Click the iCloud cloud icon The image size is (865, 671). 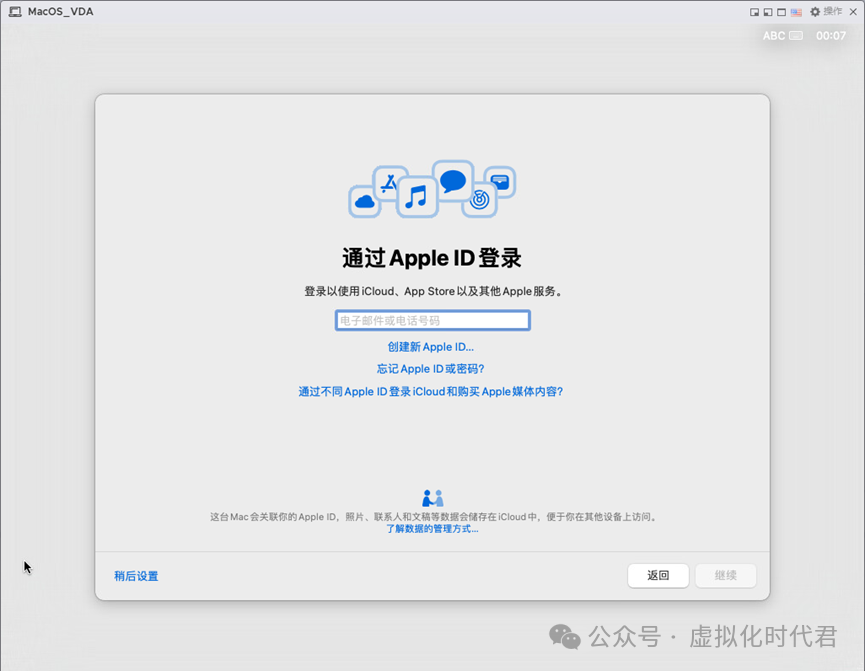point(365,201)
